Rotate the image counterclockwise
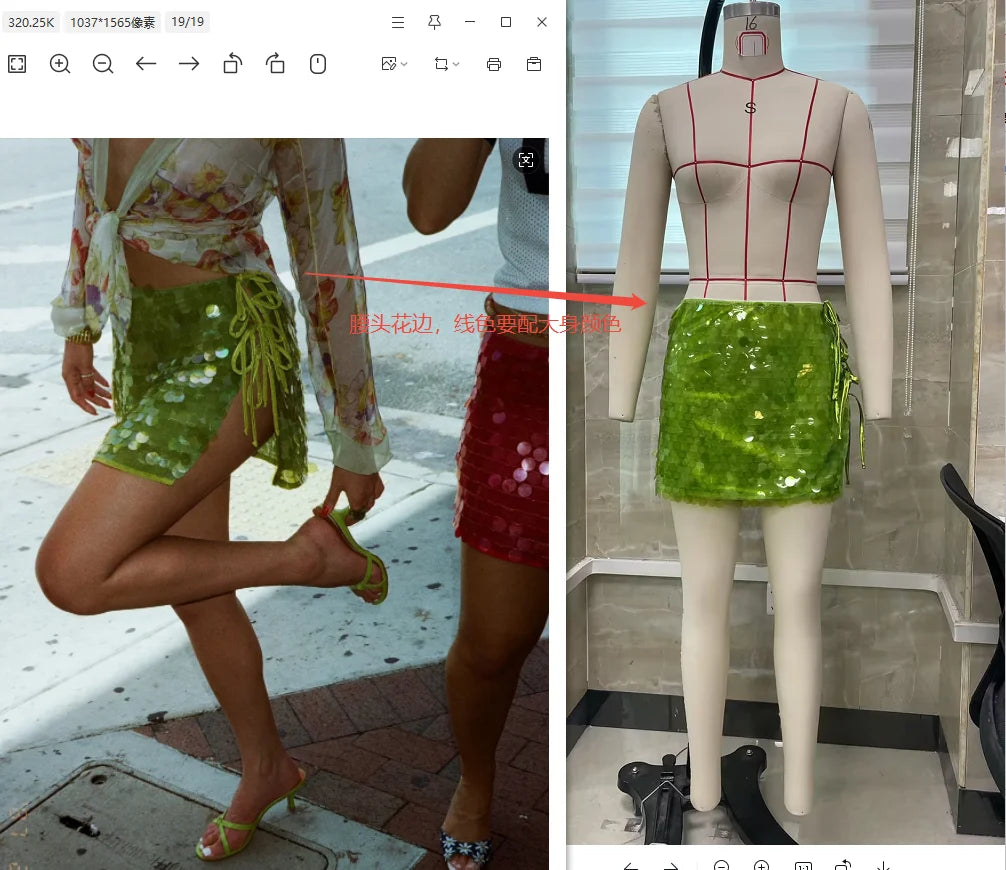 tap(232, 64)
